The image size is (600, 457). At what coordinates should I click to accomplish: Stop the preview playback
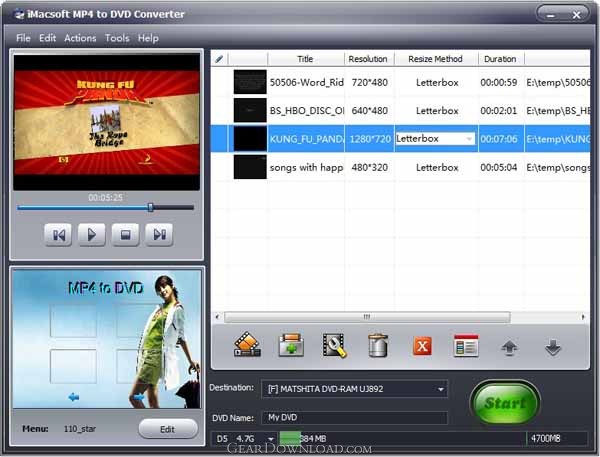tap(126, 234)
